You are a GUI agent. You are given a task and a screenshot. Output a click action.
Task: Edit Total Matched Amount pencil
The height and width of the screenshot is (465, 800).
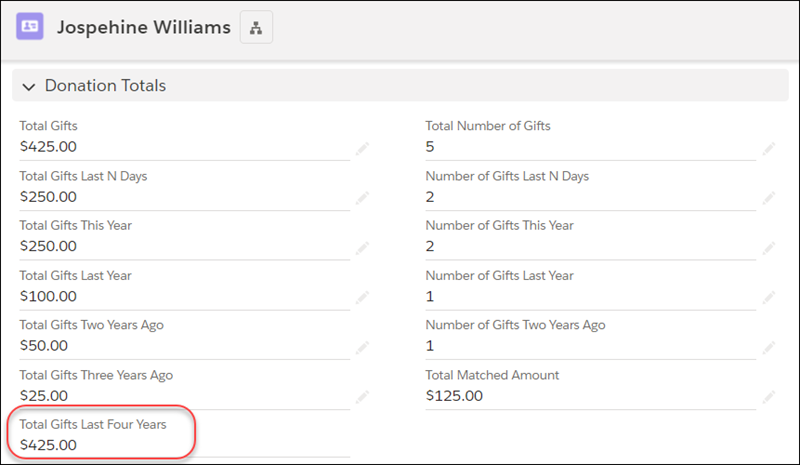coord(769,397)
